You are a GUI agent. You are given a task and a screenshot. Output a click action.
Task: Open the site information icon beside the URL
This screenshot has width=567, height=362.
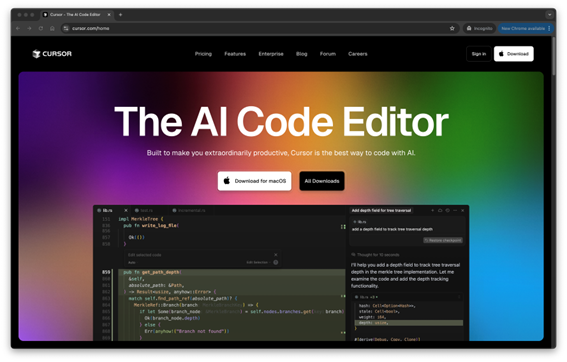point(66,28)
